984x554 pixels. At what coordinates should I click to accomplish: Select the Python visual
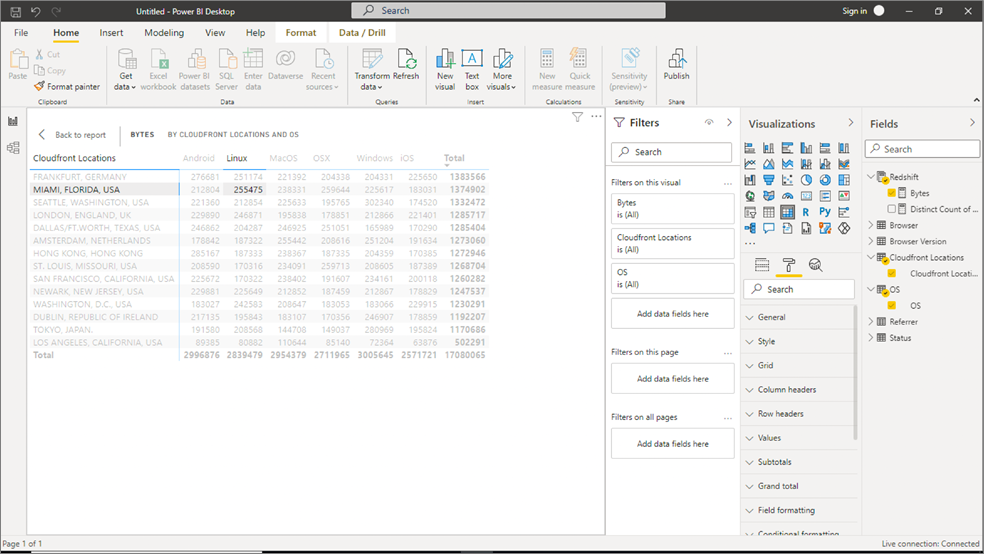tap(825, 212)
